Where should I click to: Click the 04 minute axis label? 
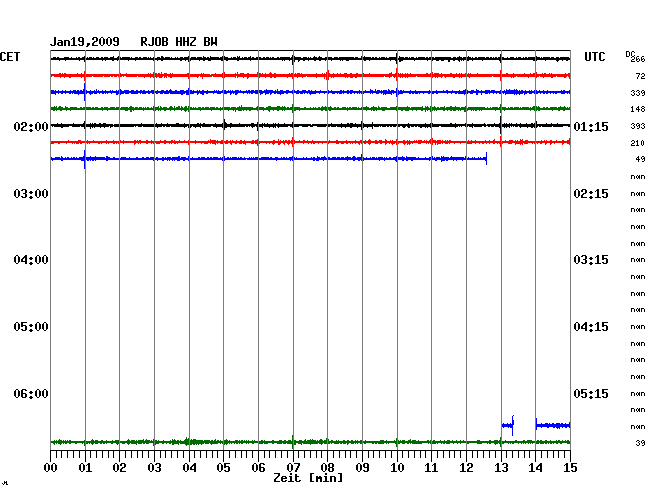point(189,467)
